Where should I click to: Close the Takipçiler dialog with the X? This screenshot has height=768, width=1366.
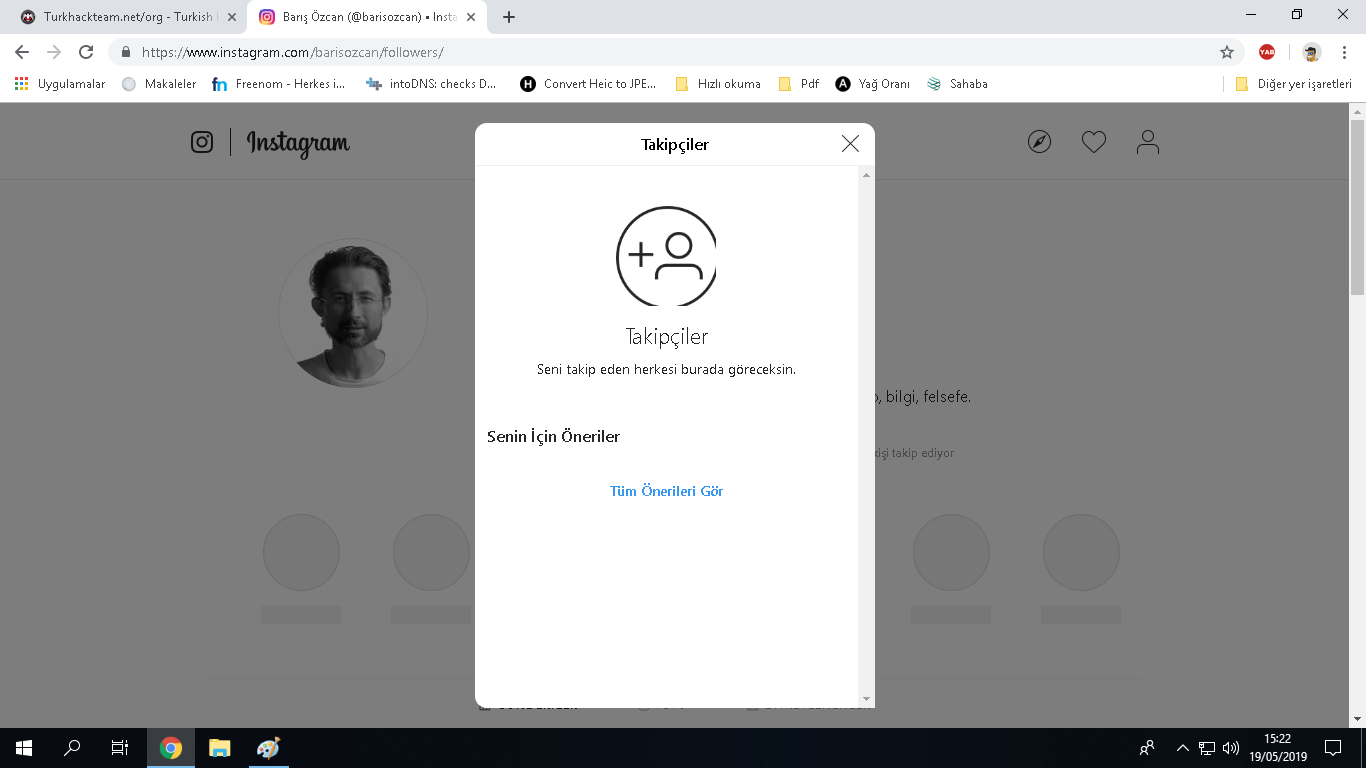850,144
